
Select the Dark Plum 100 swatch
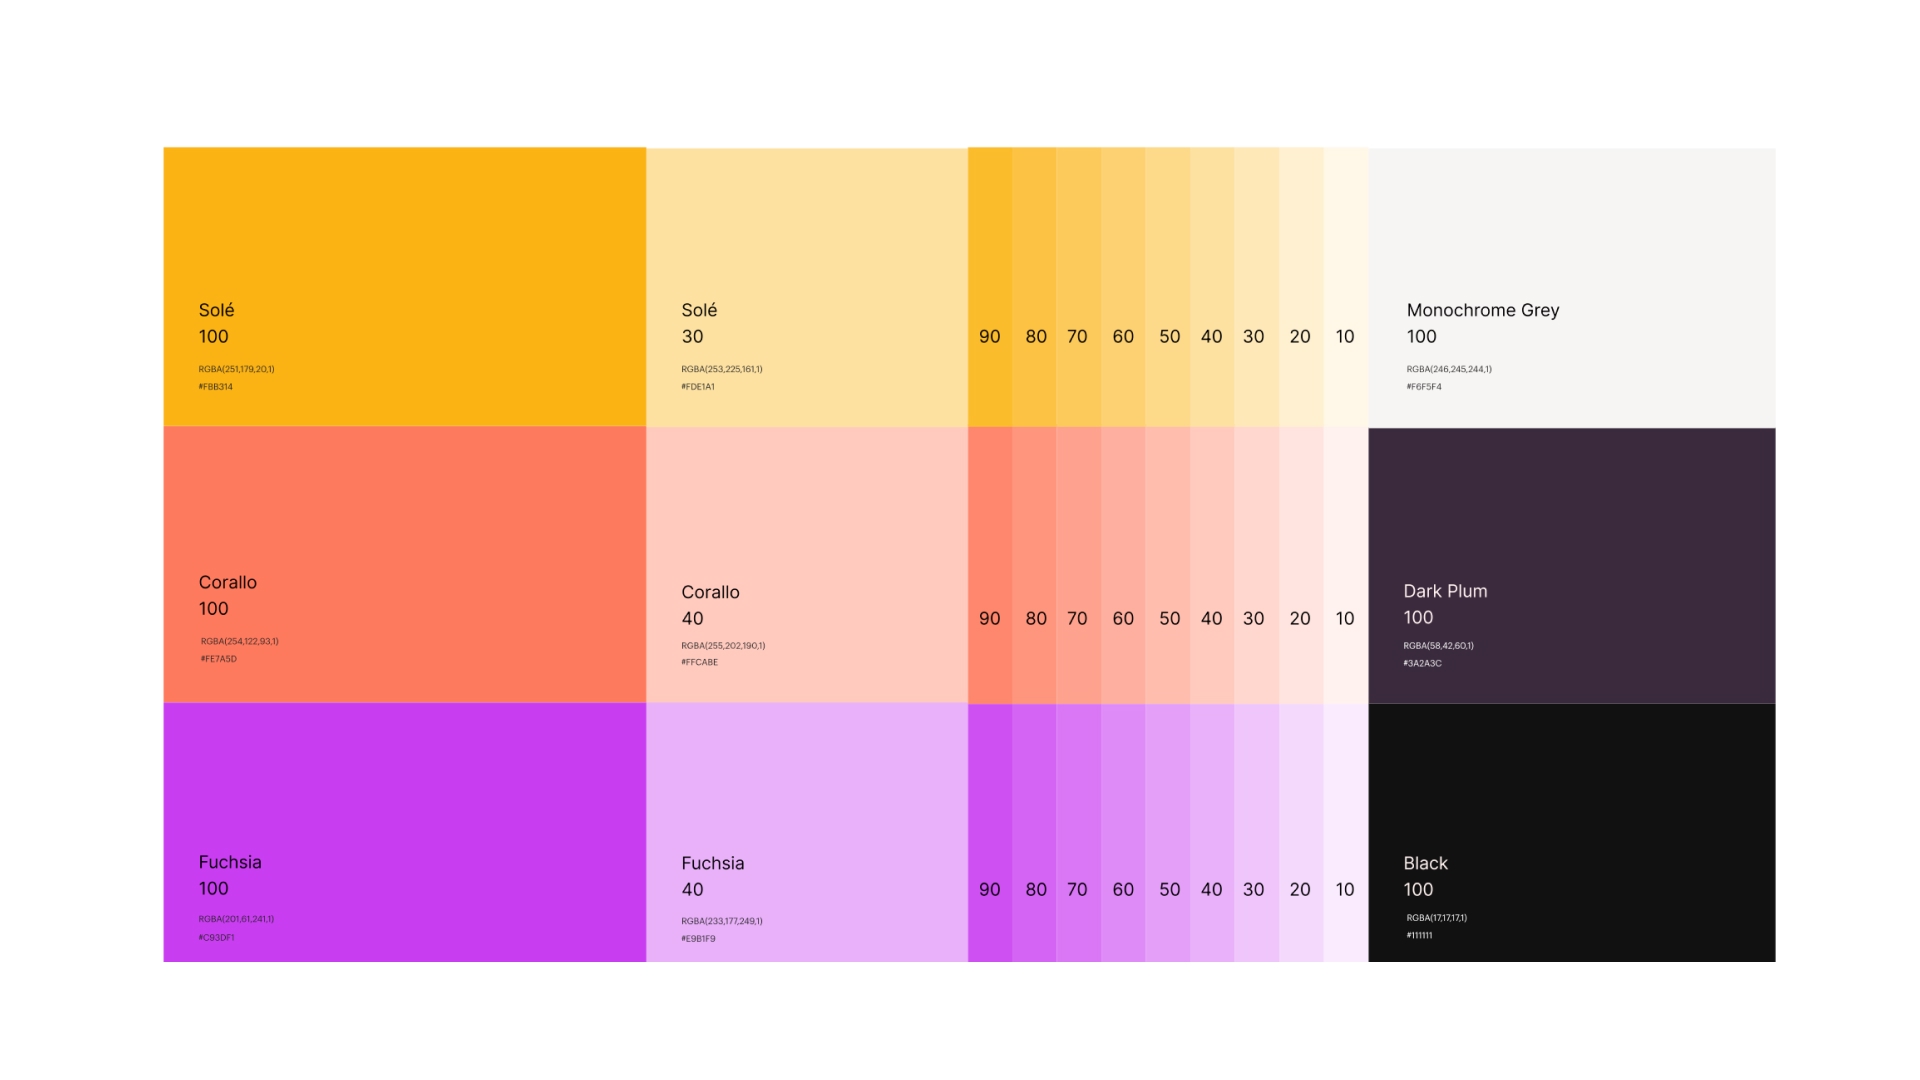click(1571, 564)
